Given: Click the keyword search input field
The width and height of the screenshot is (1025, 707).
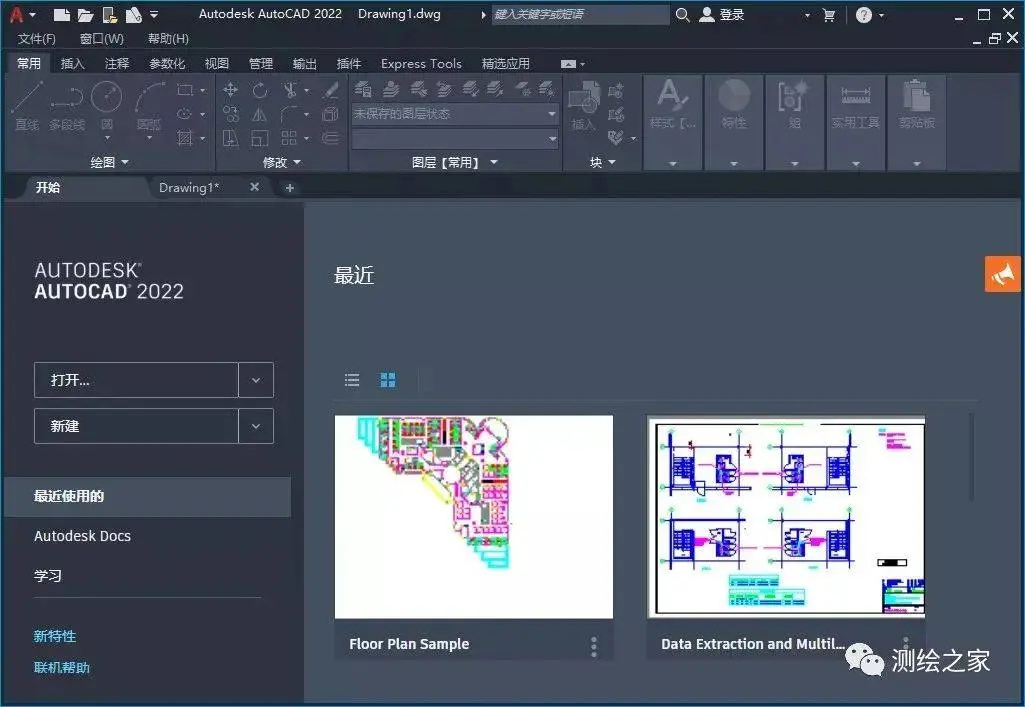Looking at the screenshot, I should pyautogui.click(x=580, y=14).
